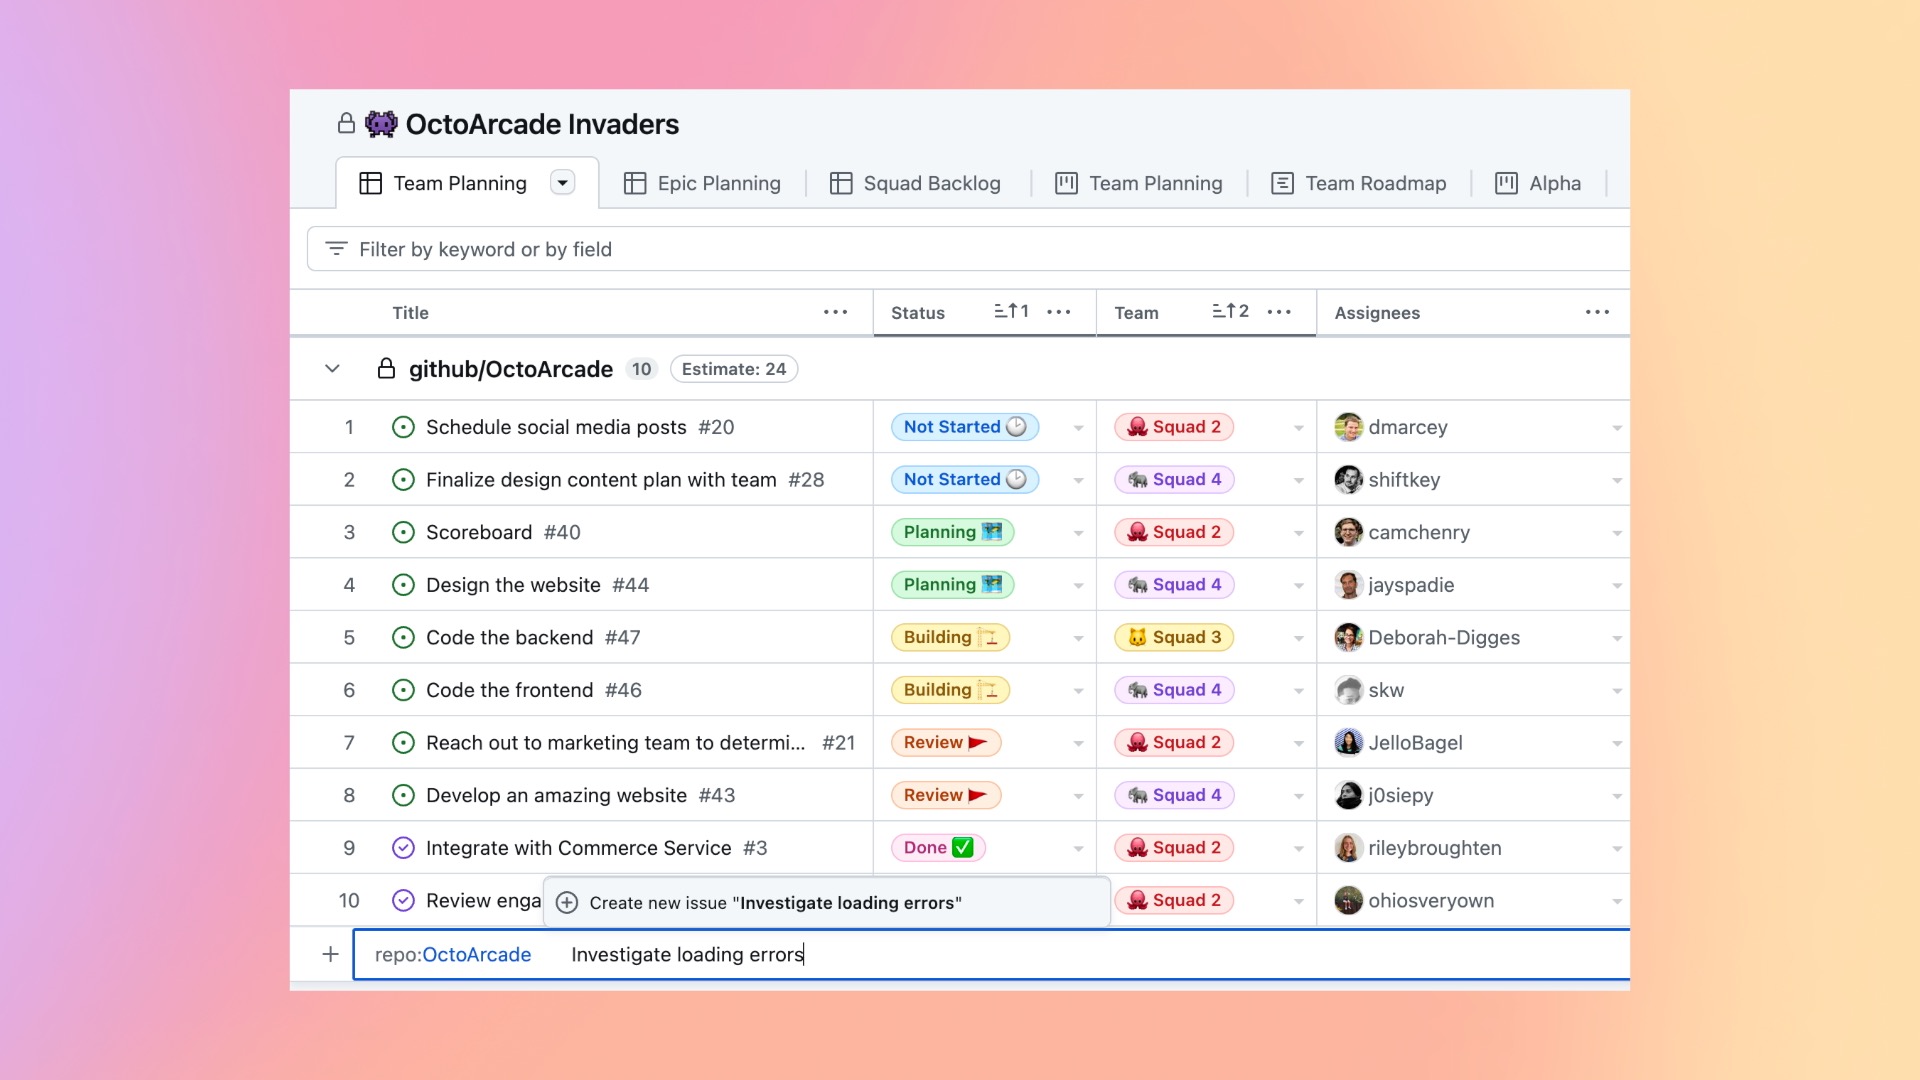Click the Not Started label on row 1

click(965, 427)
